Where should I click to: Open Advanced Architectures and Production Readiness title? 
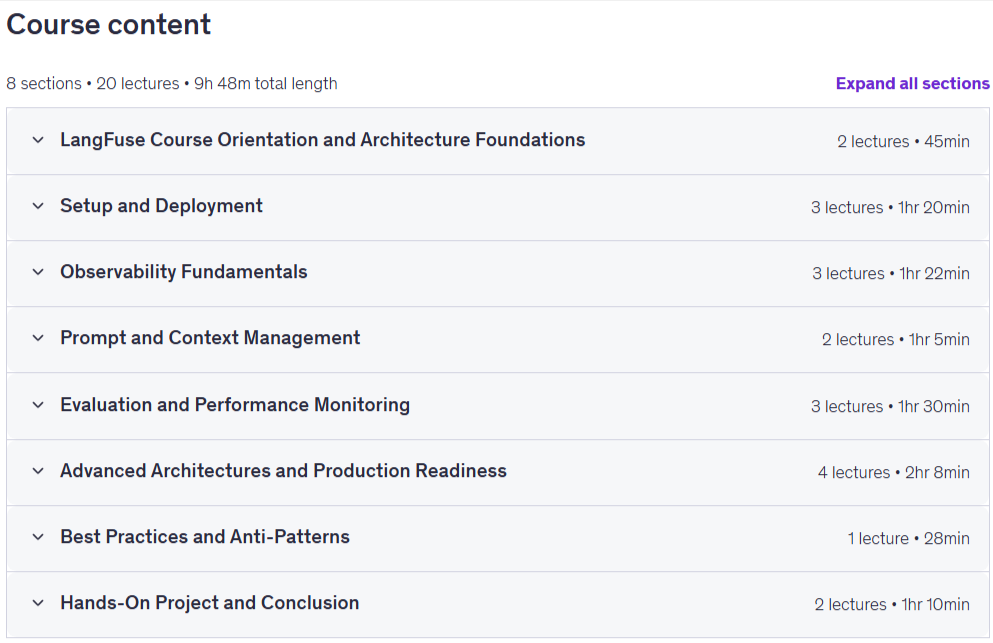pos(283,471)
